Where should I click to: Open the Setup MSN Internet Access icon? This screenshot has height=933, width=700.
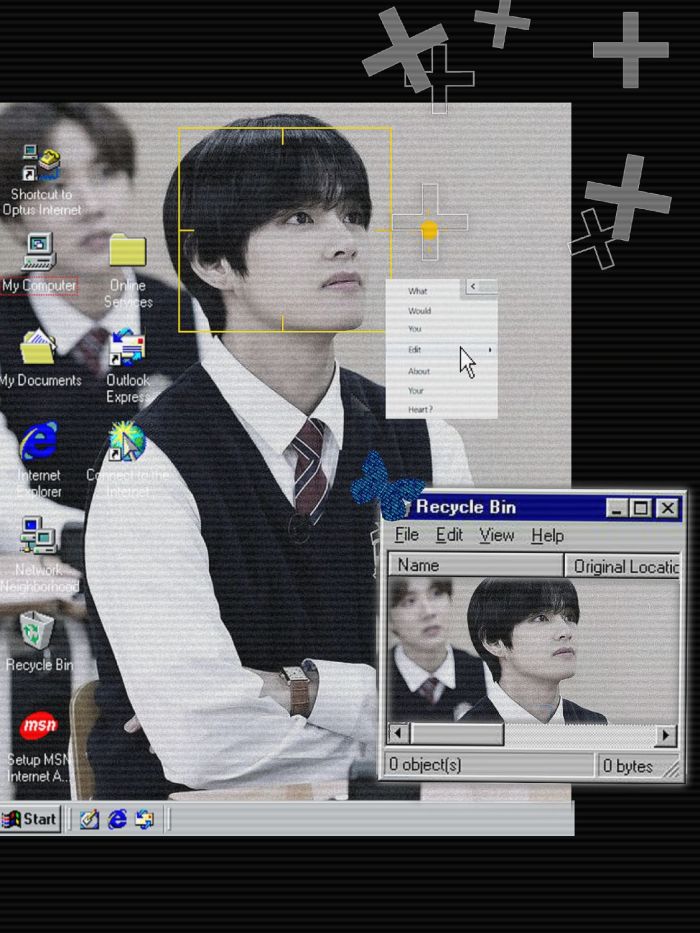pyautogui.click(x=39, y=725)
